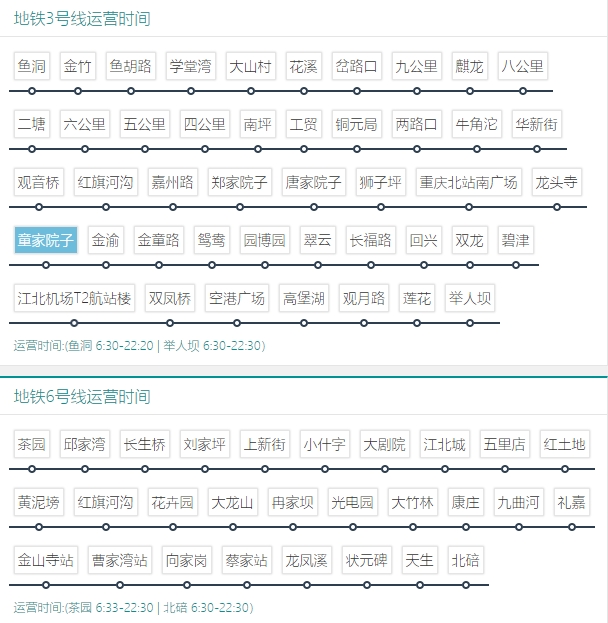Choose the 举人坝 terminal station
608x623 pixels.
[470, 299]
